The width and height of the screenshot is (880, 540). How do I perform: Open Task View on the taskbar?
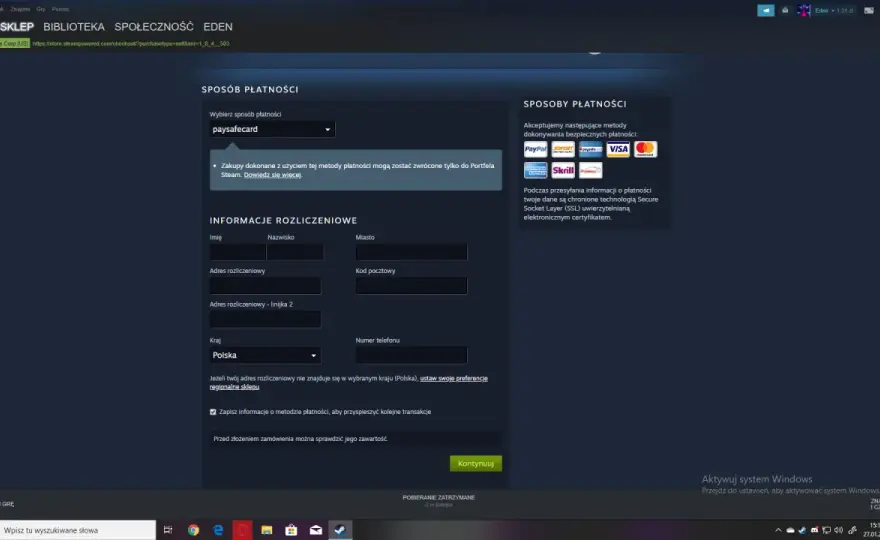(x=168, y=530)
